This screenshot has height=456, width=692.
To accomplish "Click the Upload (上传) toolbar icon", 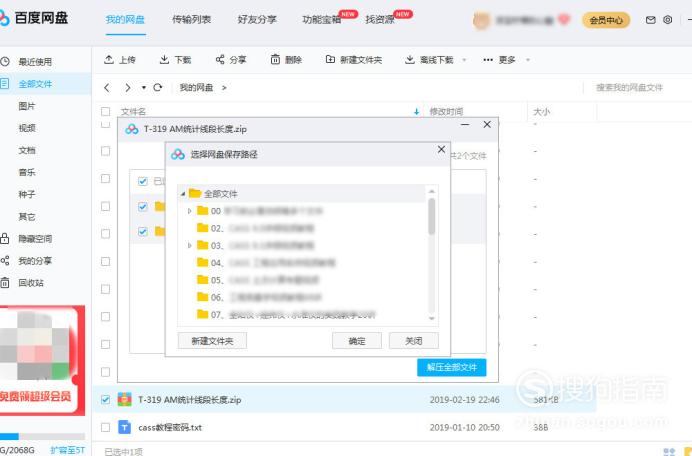I will 109,60.
